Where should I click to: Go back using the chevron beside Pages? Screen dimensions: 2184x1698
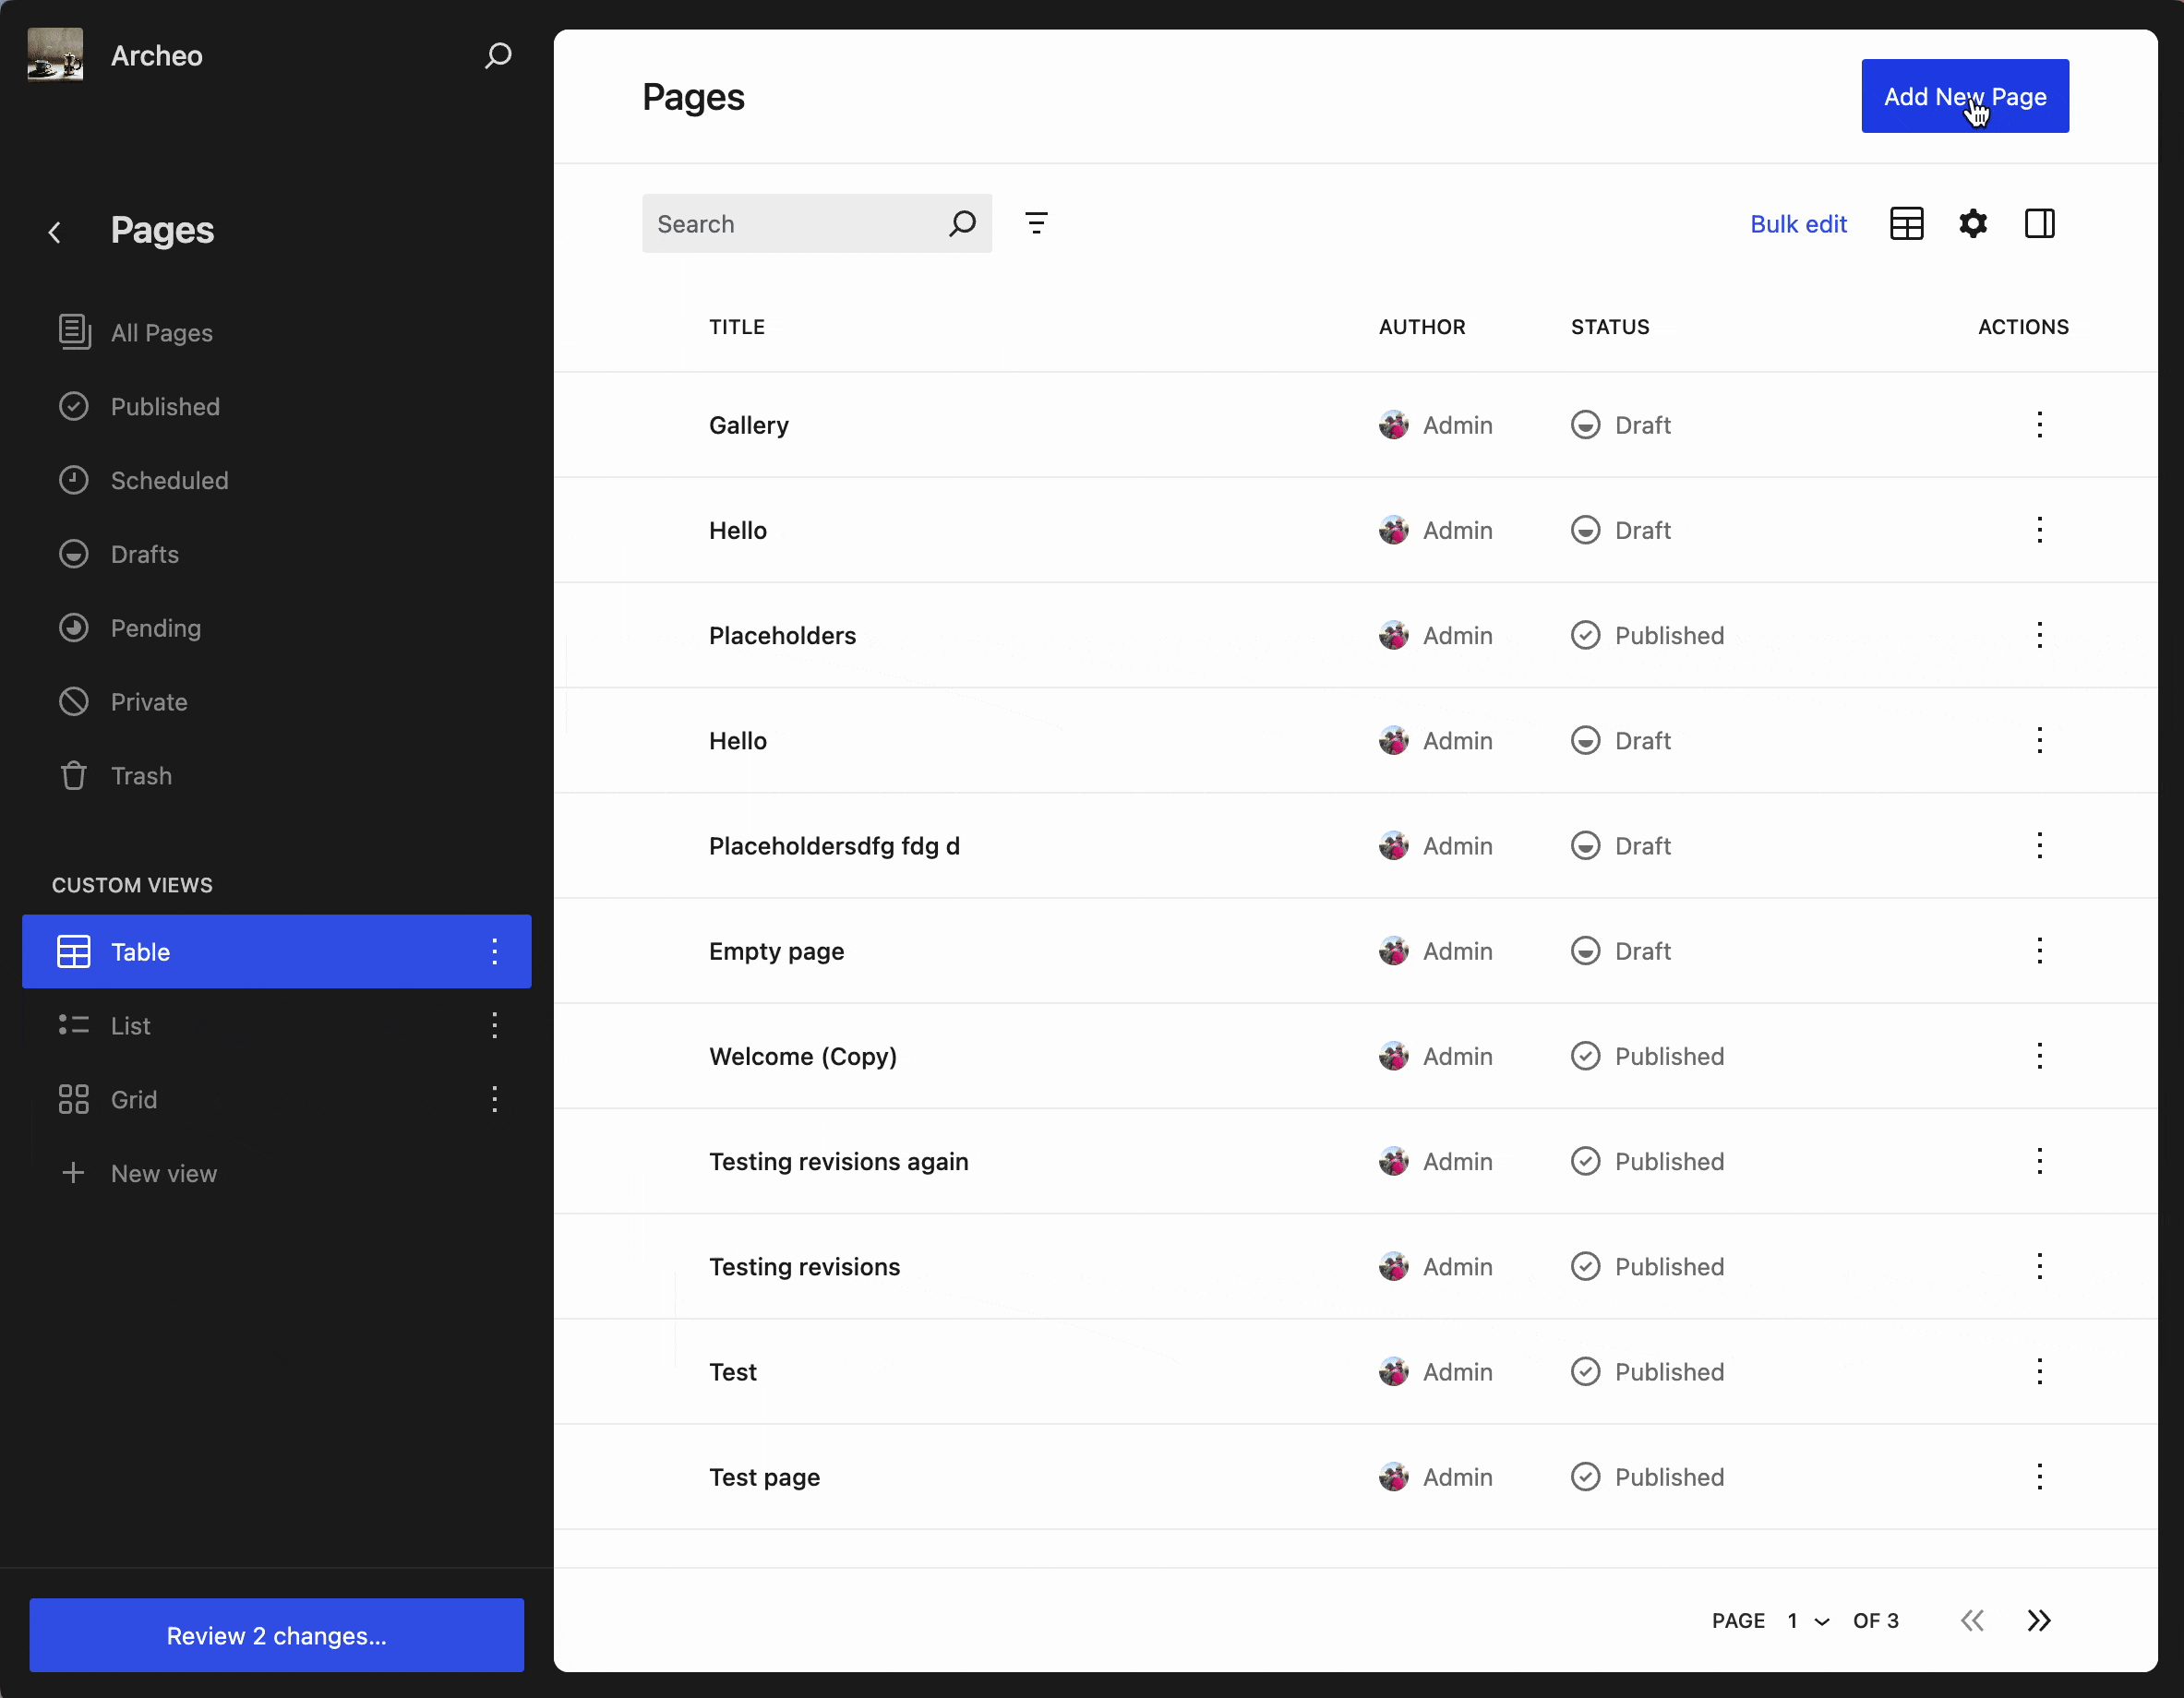click(55, 231)
